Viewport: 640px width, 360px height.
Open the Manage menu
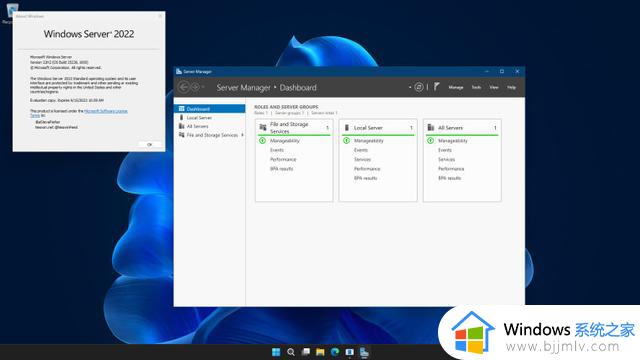(x=456, y=87)
